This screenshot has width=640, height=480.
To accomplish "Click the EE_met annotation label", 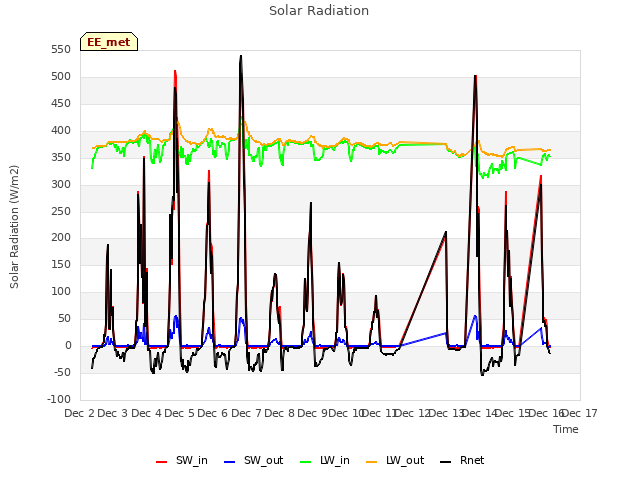I will [109, 42].
